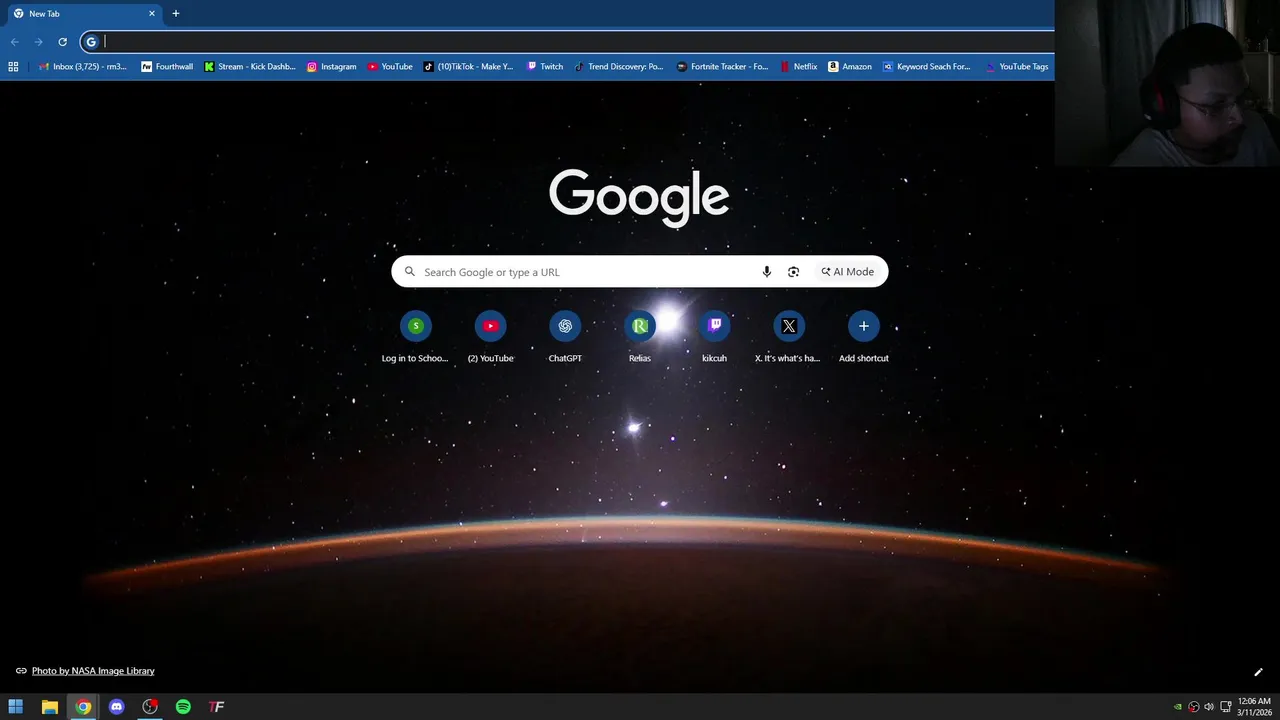The image size is (1280, 720).
Task: Open the TikTok bookmark
Action: tap(468, 67)
